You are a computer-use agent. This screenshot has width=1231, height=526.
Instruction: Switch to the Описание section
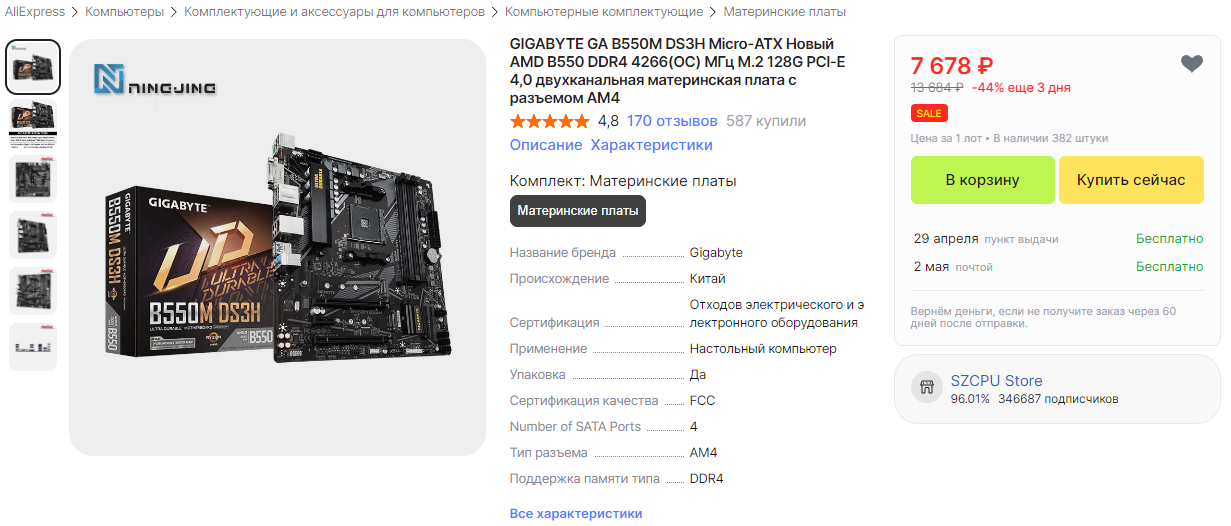(x=546, y=145)
